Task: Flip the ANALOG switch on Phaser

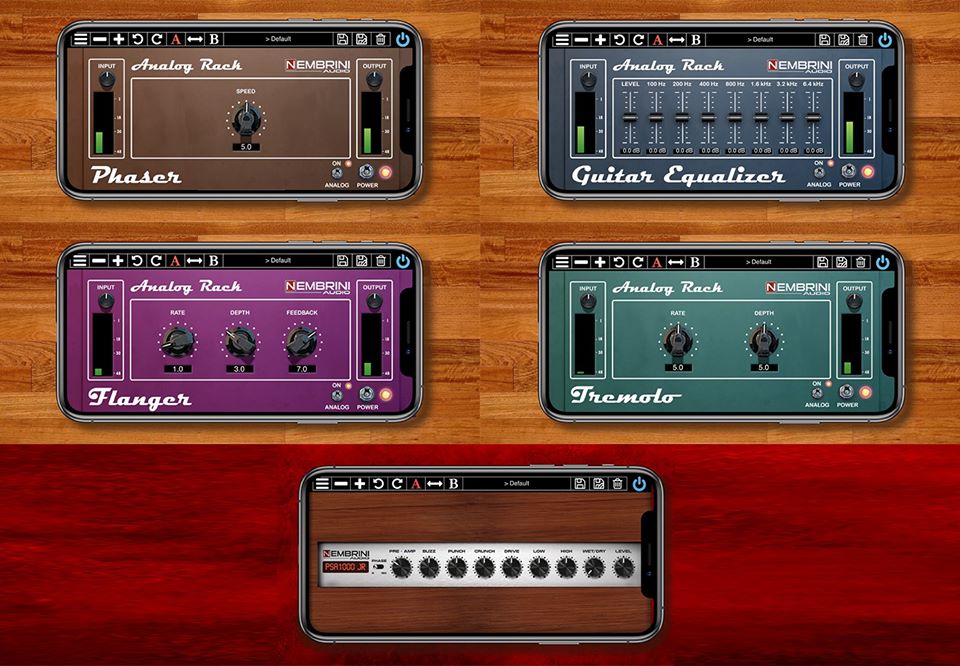Action: 337,173
